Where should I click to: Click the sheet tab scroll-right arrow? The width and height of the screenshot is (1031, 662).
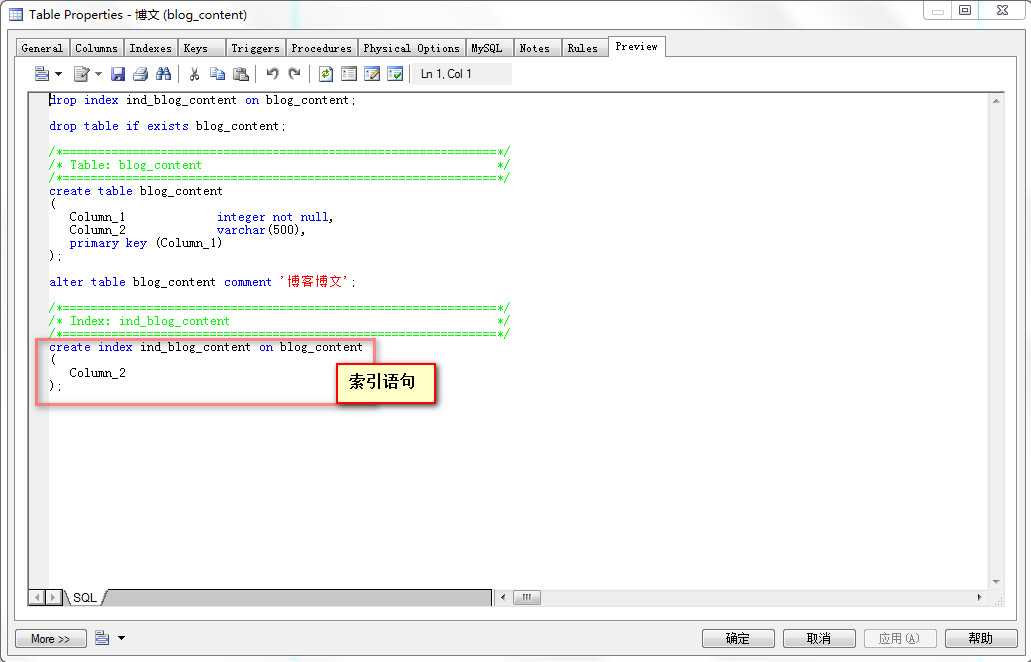(x=53, y=597)
